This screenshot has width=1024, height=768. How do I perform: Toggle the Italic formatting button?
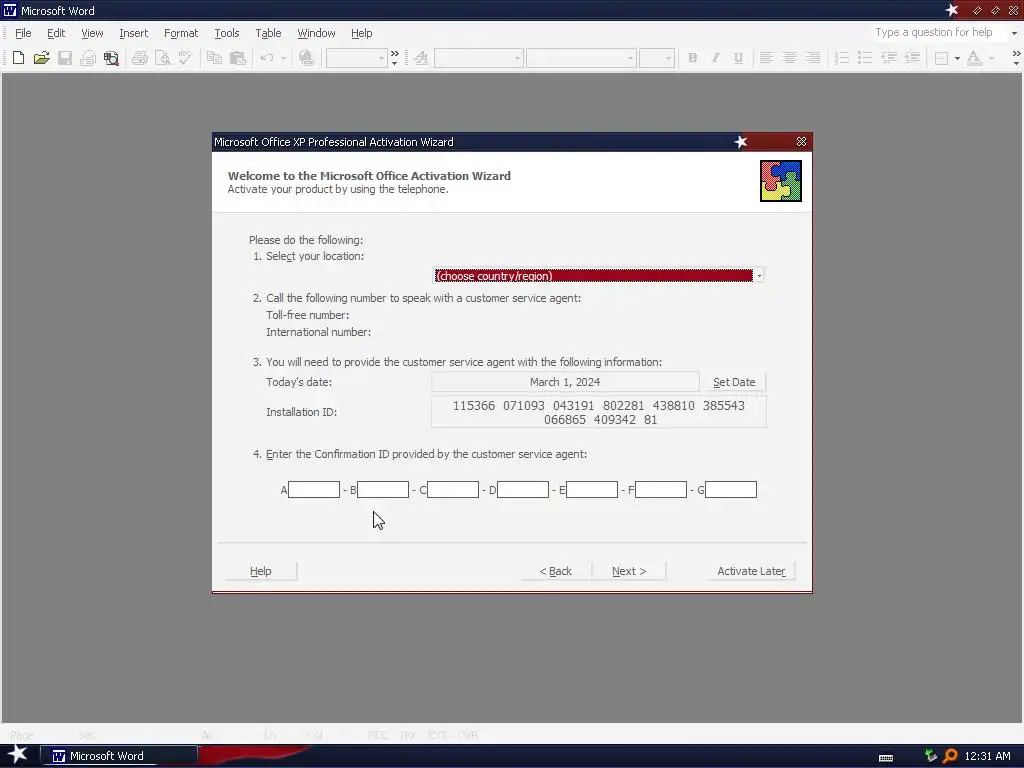715,58
